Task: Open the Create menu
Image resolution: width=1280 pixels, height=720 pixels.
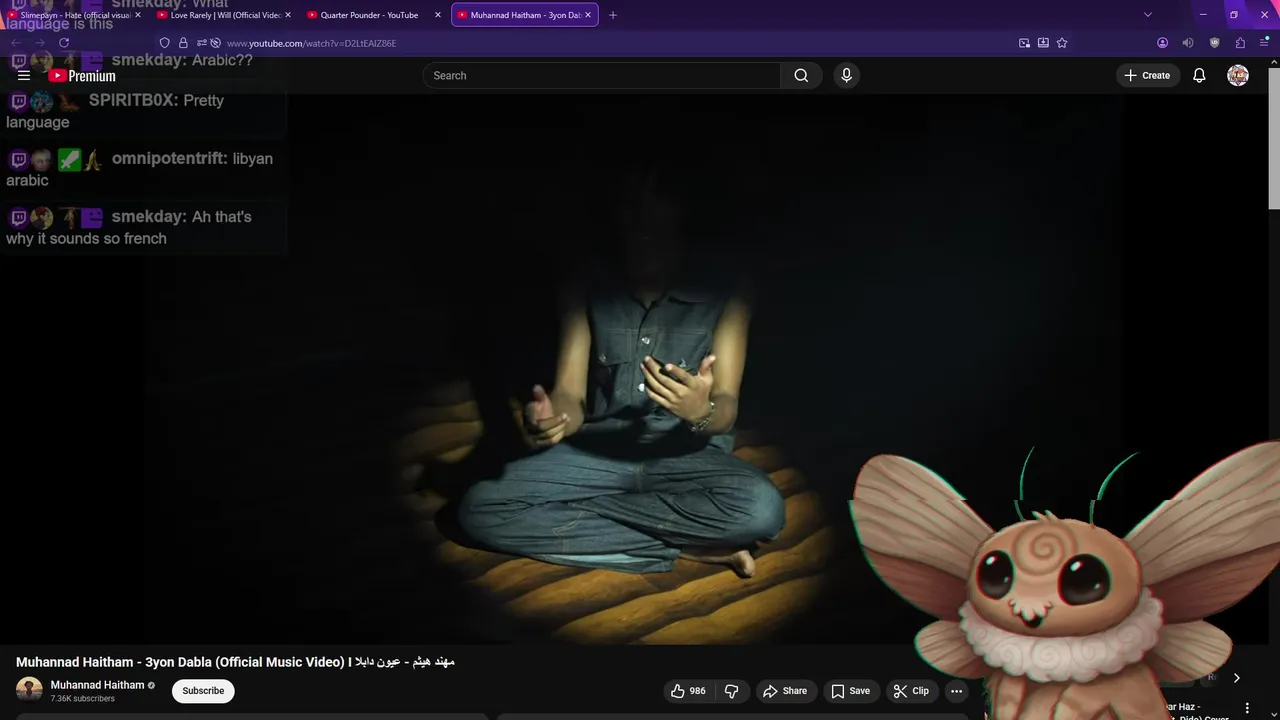Action: (1146, 75)
